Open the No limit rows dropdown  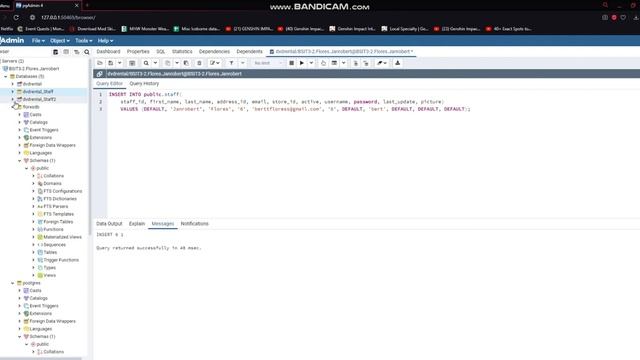coord(267,63)
